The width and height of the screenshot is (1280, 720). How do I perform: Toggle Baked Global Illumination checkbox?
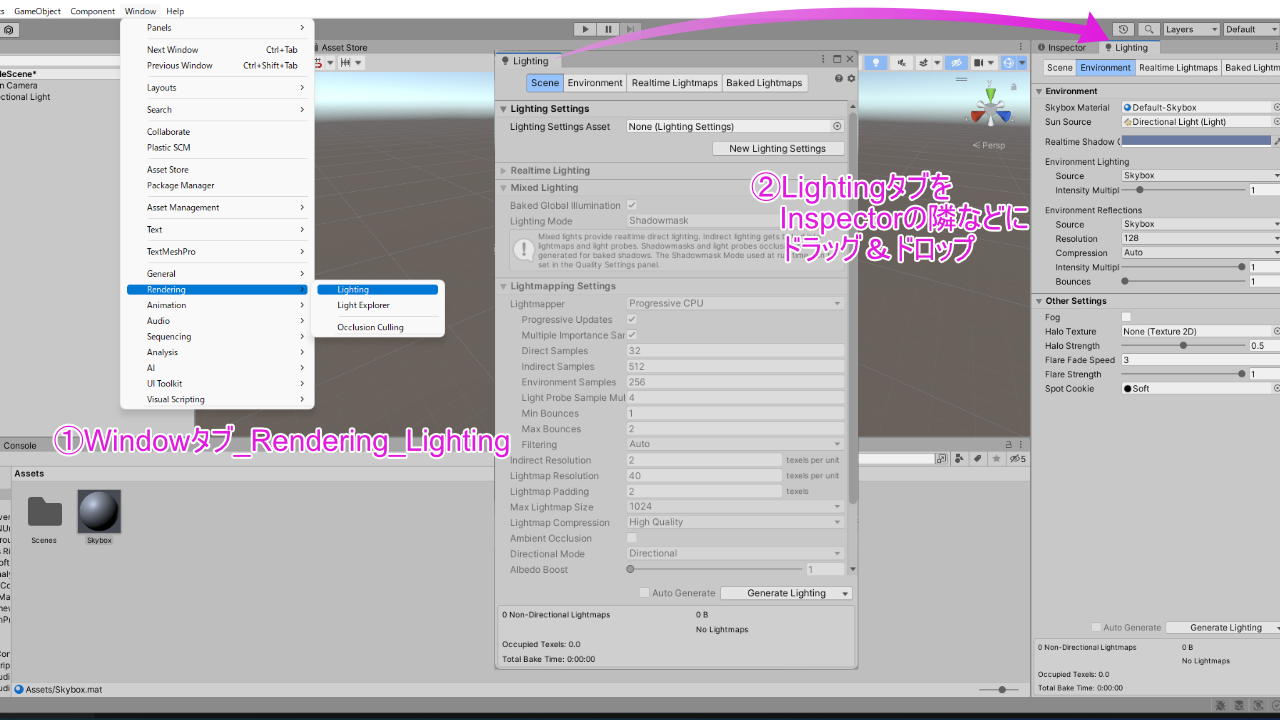tap(632, 205)
